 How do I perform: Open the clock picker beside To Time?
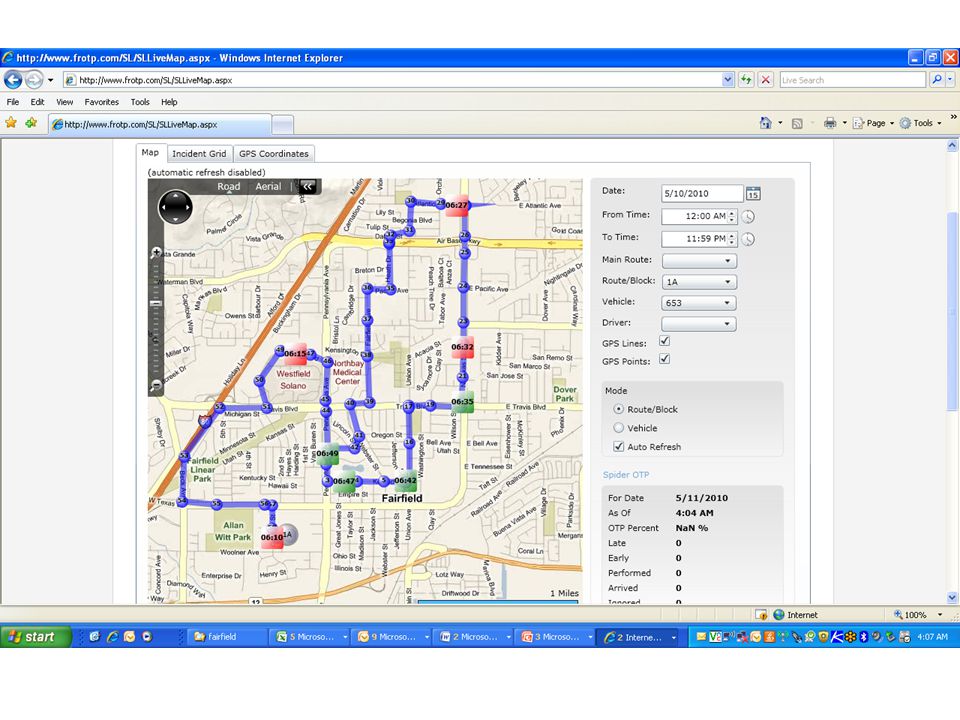[748, 239]
